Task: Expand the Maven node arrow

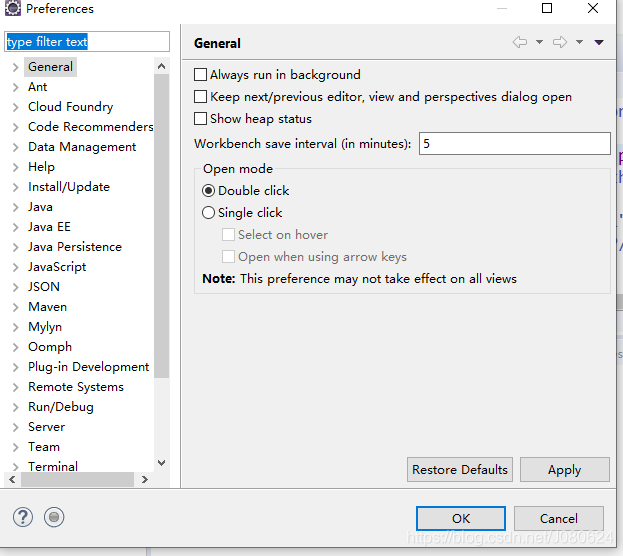Action: (15, 307)
